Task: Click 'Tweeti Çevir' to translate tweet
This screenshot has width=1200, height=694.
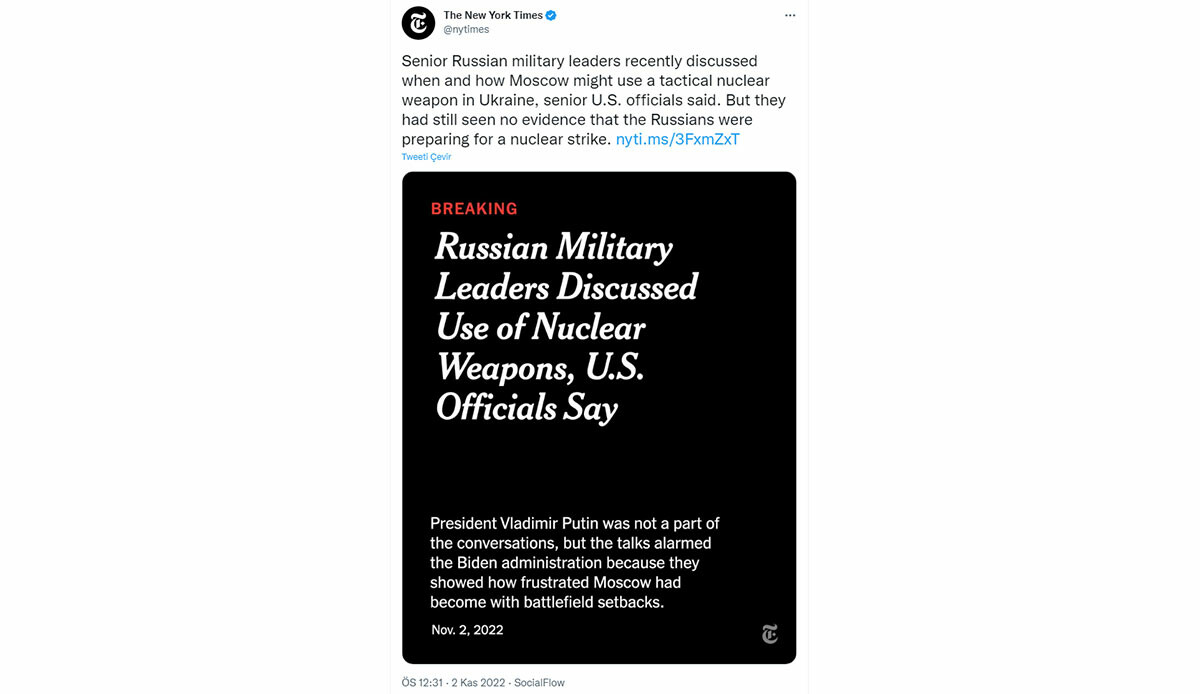Action: coord(426,157)
